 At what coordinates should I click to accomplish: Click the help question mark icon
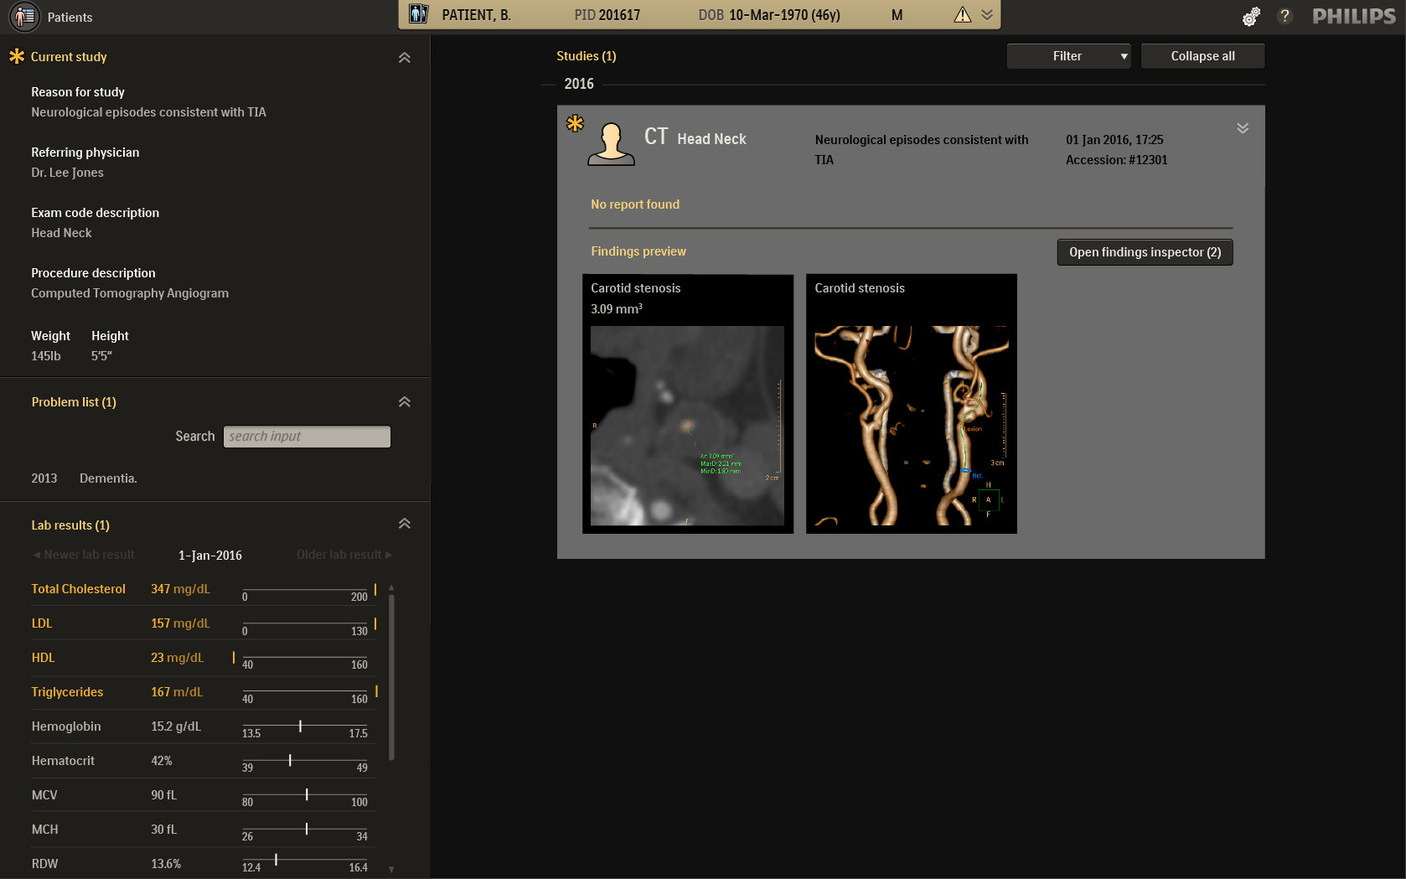pyautogui.click(x=1285, y=16)
